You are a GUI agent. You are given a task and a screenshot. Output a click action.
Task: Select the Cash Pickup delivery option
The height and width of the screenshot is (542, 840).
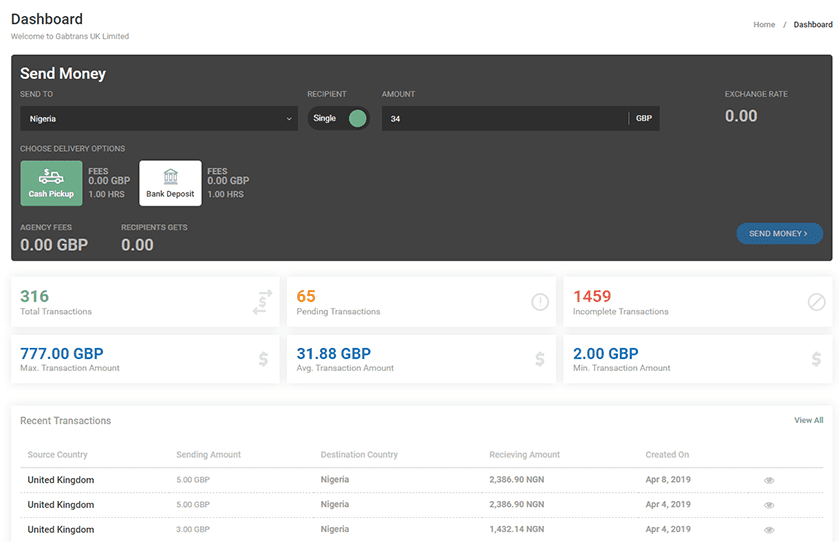(51, 183)
